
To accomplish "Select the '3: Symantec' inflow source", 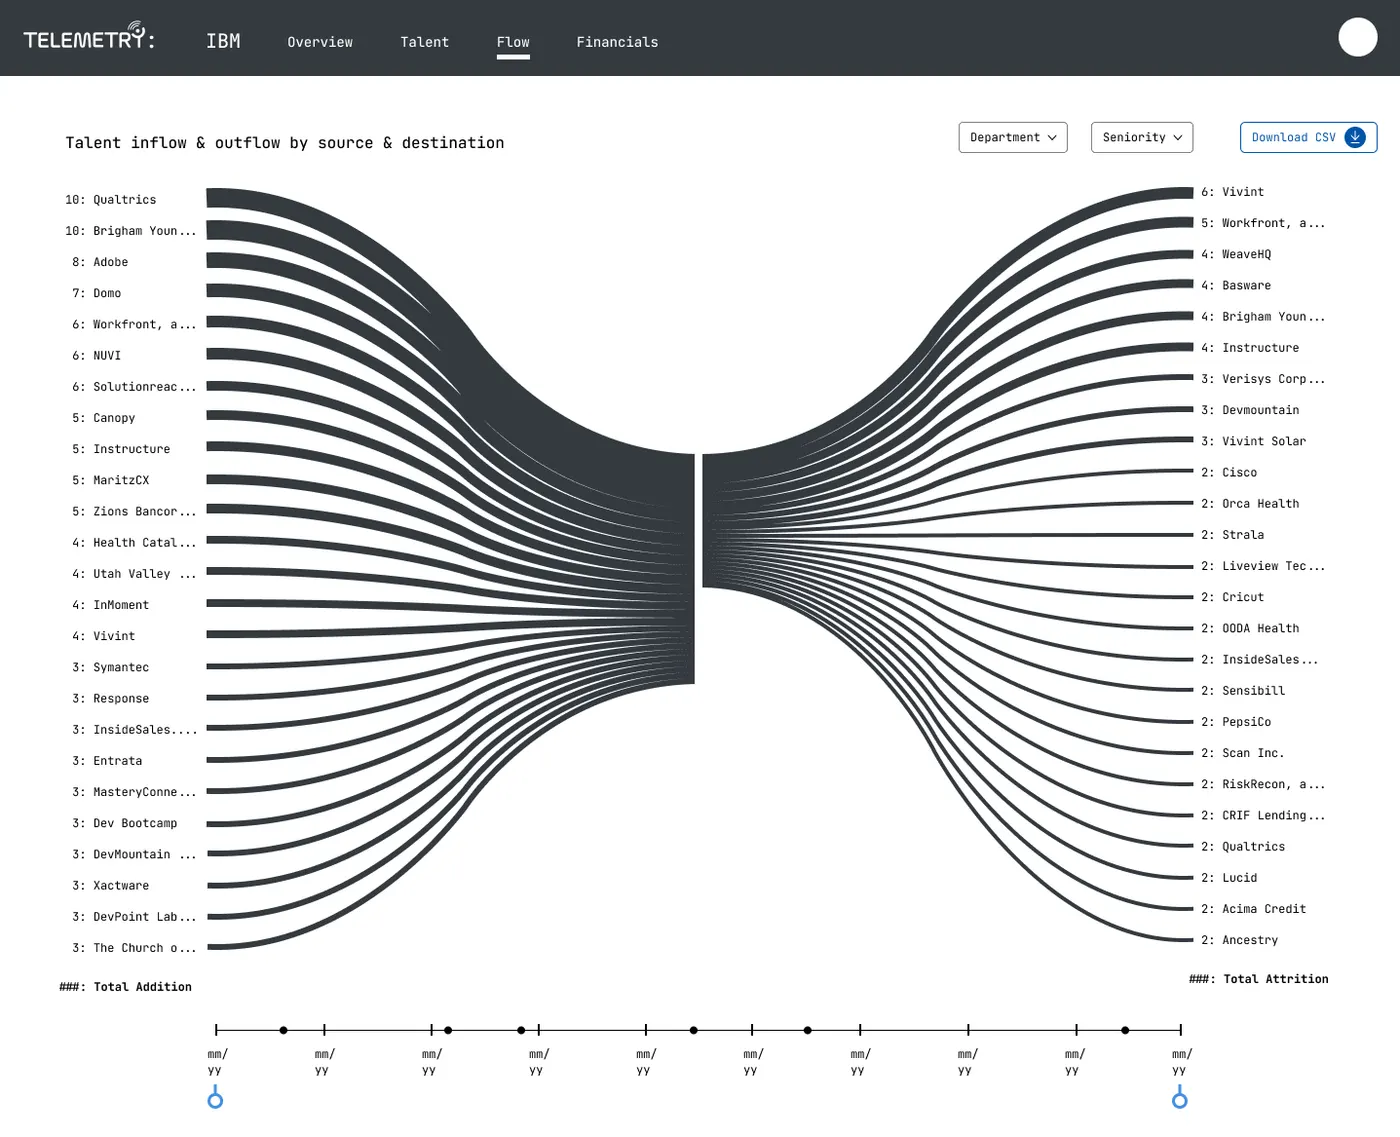I will click(110, 667).
